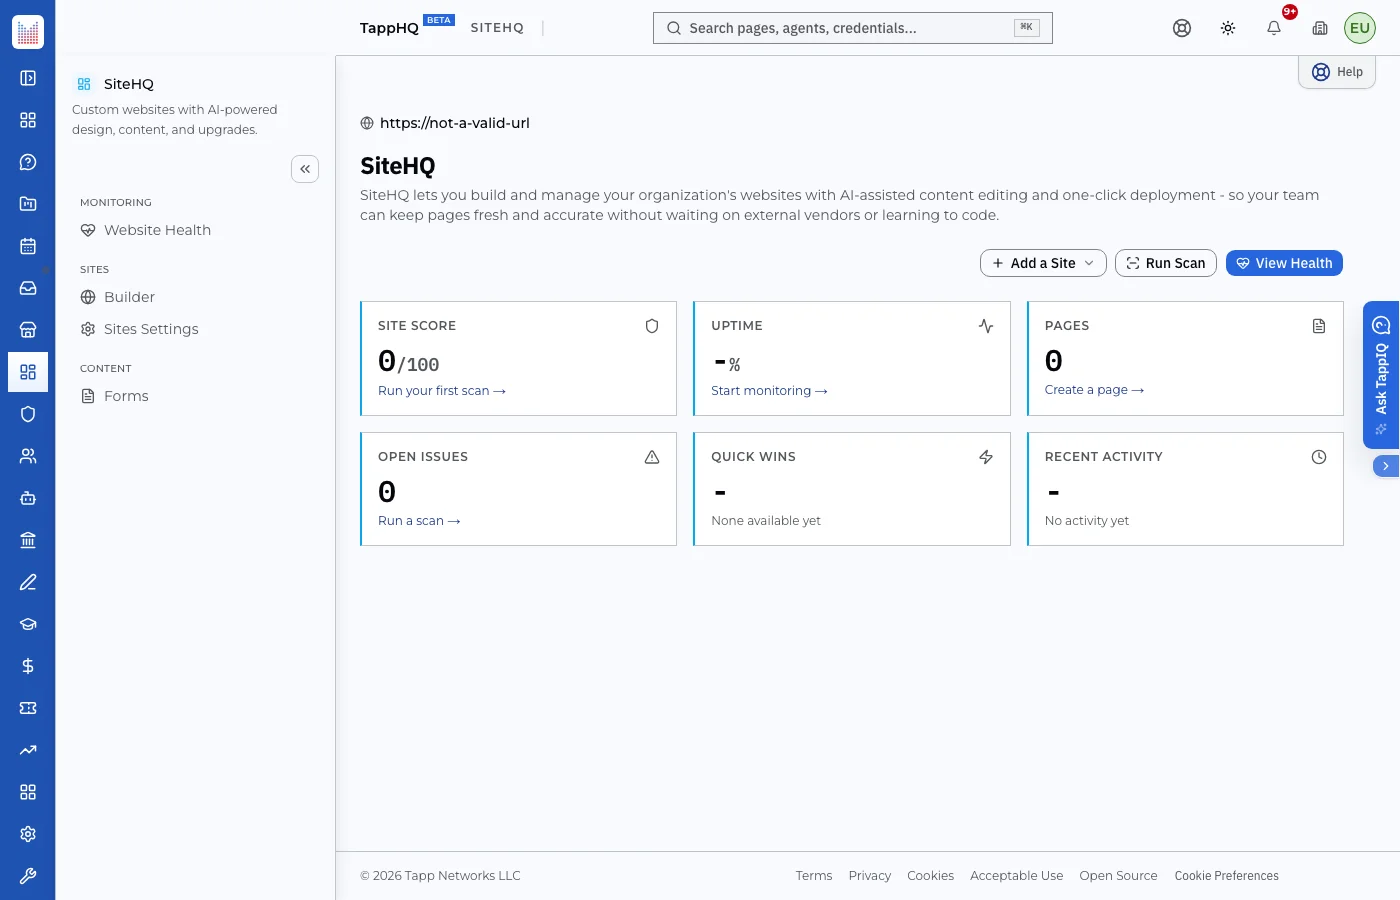
Task: Follow the 'Run your first scan' link
Action: pos(442,391)
